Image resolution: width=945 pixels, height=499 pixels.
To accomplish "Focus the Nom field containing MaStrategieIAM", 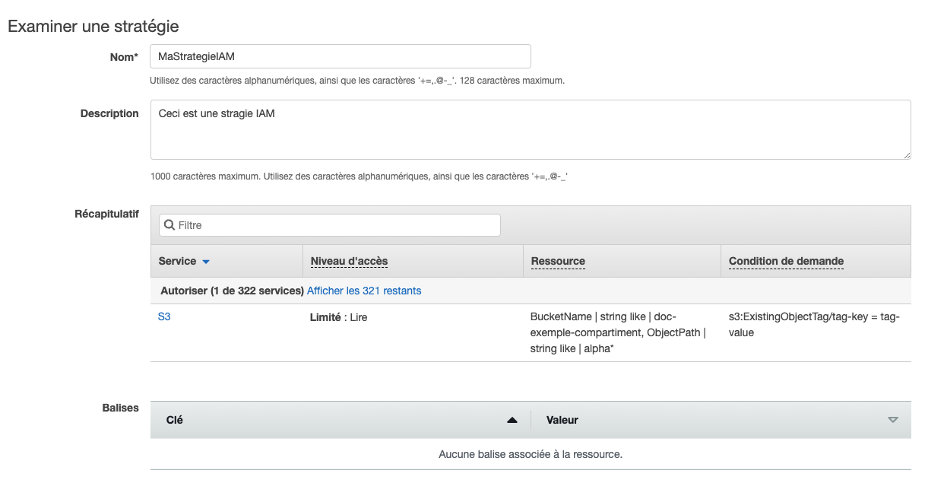I will click(x=340, y=57).
